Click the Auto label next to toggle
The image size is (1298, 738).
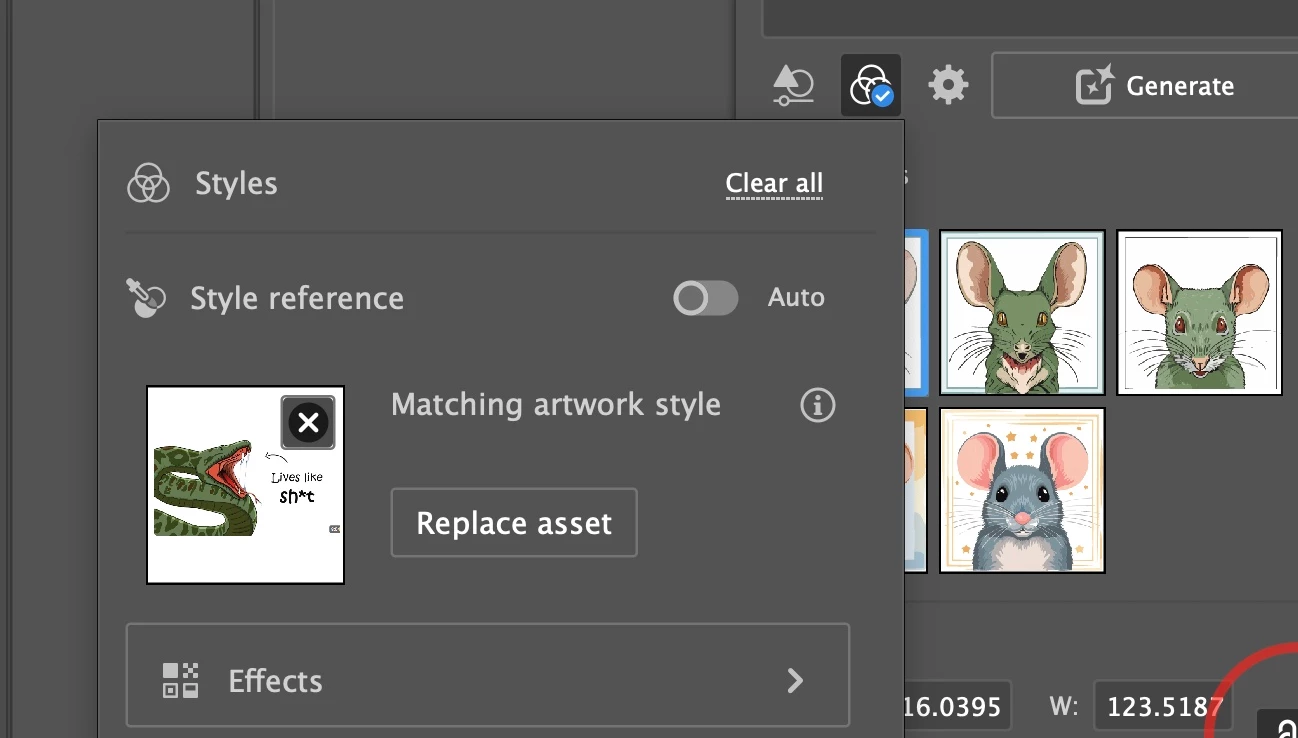coord(796,297)
